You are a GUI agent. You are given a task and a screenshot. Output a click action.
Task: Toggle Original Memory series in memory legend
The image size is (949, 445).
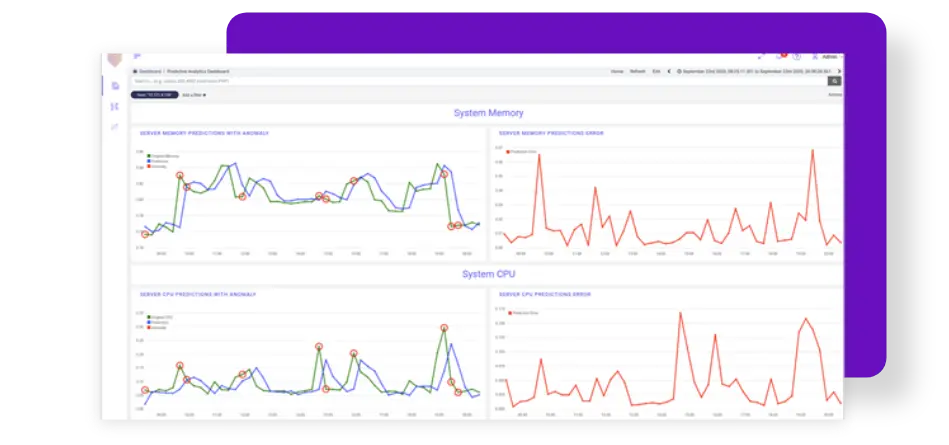point(163,156)
